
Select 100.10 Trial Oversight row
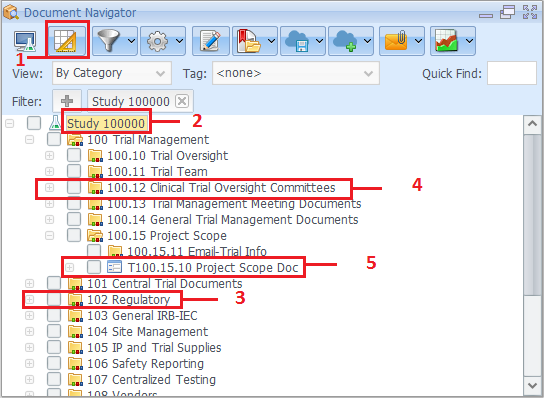(x=168, y=156)
